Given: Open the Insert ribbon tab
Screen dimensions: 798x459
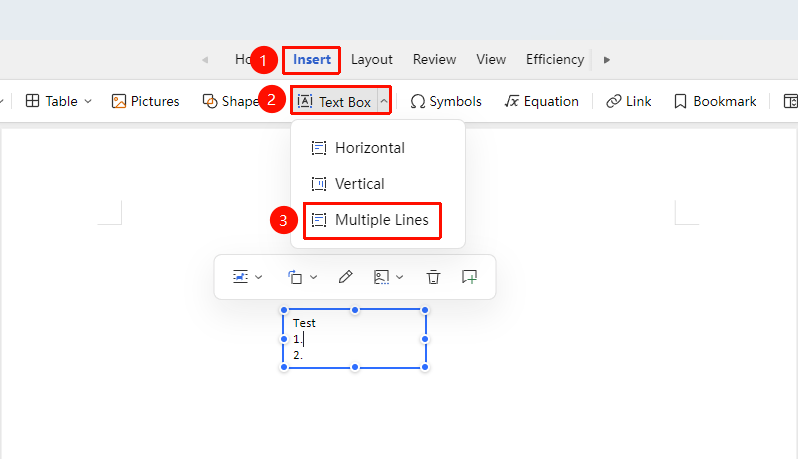Looking at the screenshot, I should click(311, 60).
